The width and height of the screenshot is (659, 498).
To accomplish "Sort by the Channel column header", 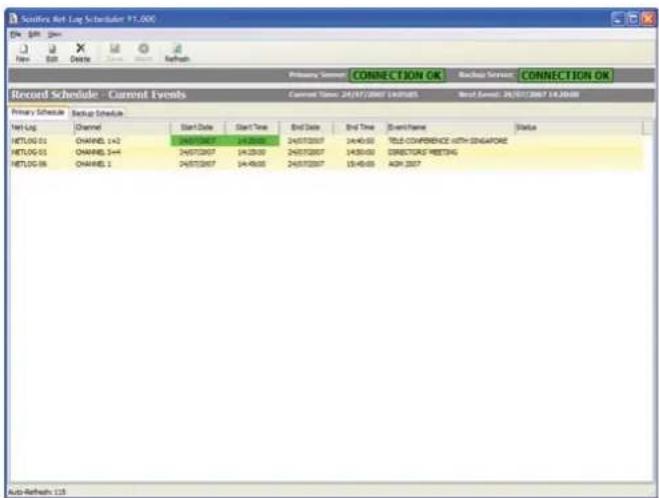I will (x=122, y=127).
